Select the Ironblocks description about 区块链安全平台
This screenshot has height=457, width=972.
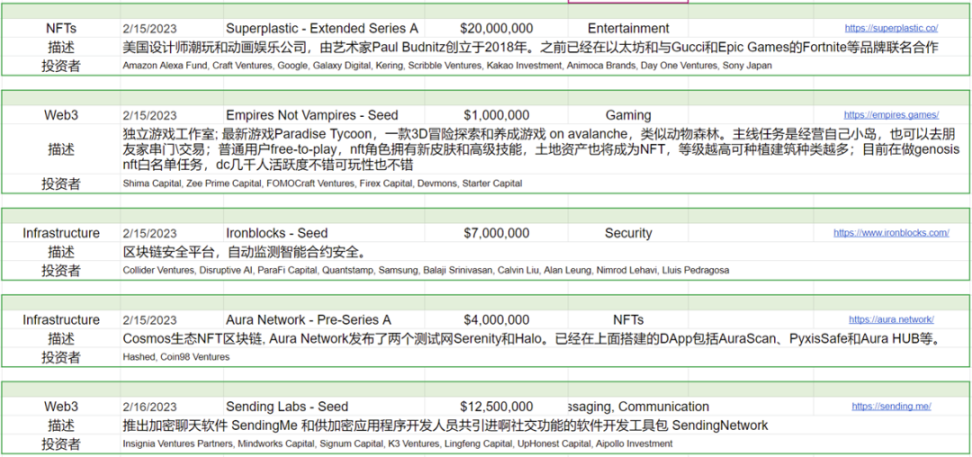(244, 252)
